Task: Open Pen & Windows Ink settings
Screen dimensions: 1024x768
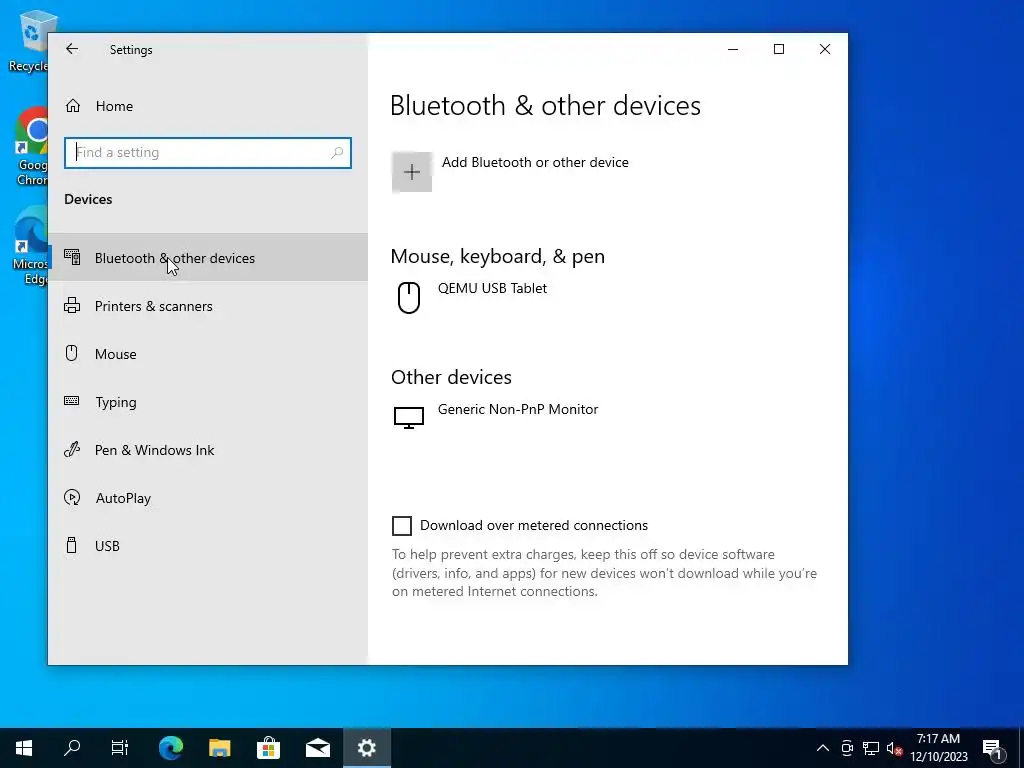Action: [x=208, y=450]
